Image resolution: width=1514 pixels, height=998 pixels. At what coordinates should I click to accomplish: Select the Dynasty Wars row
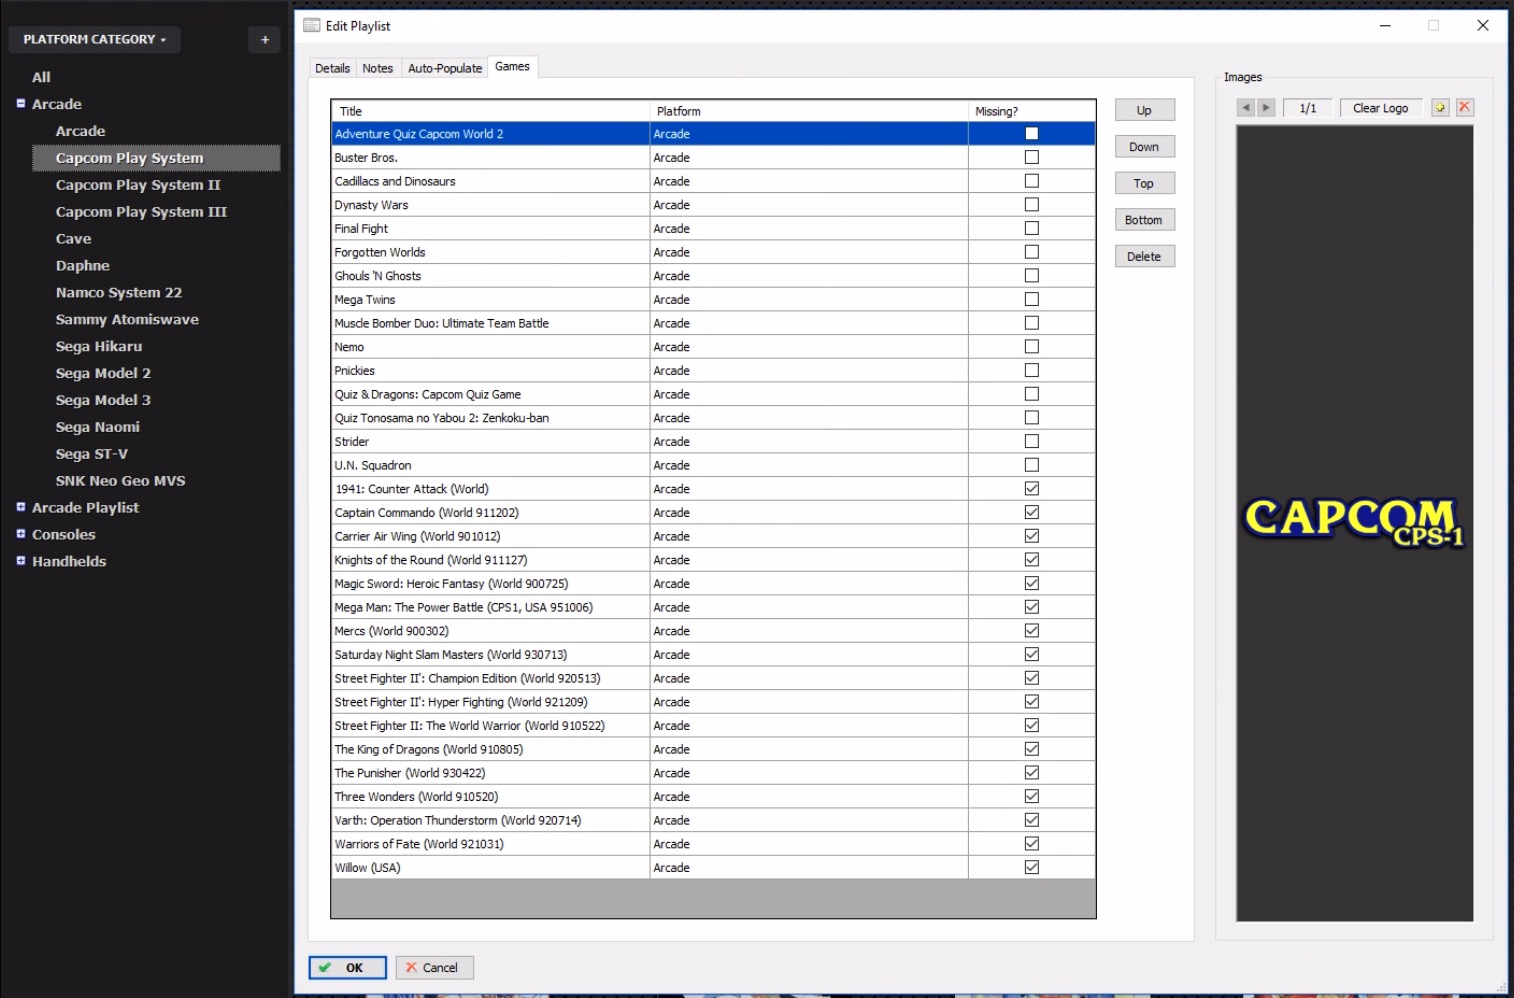713,205
